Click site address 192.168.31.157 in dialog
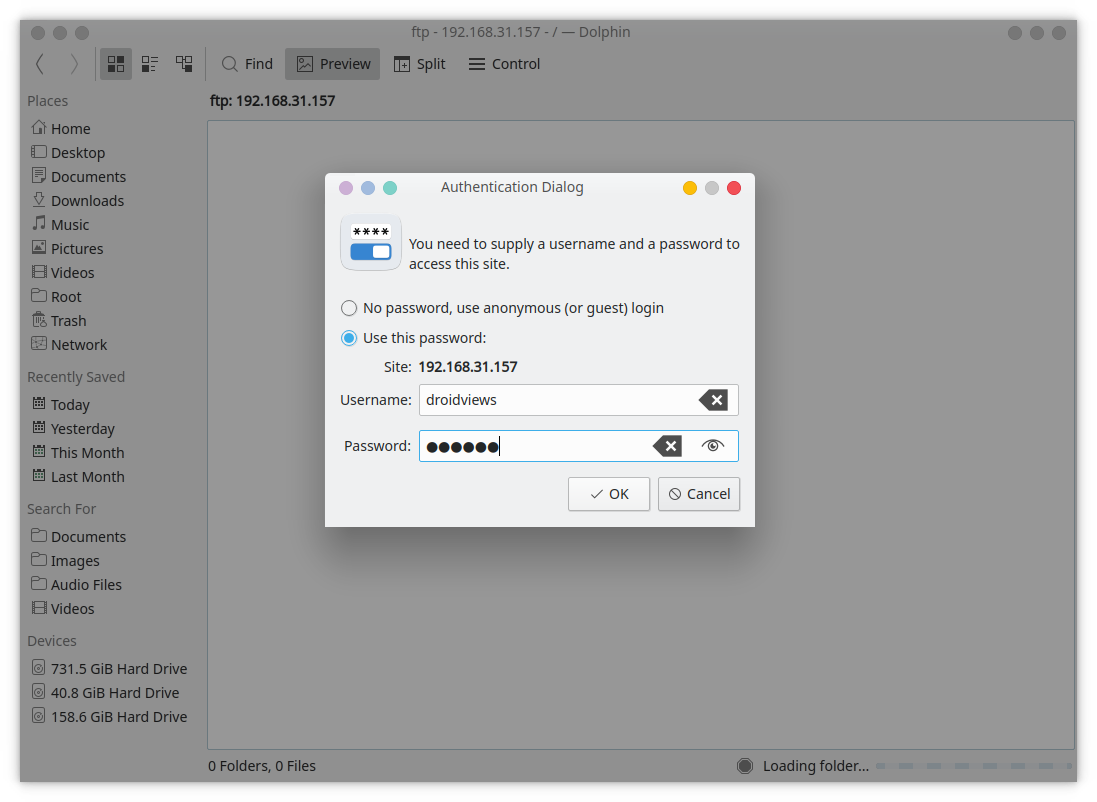This screenshot has height=802, width=1097. click(468, 367)
